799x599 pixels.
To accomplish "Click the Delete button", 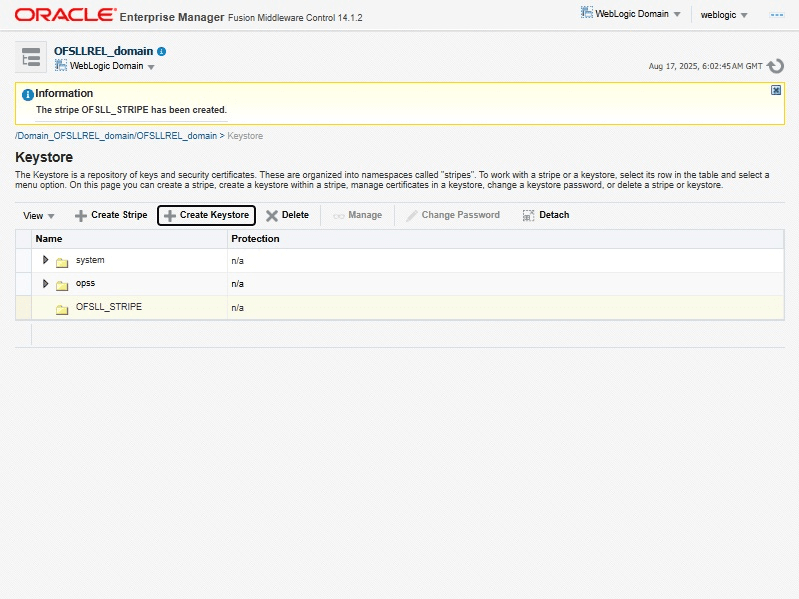I will pos(287,215).
